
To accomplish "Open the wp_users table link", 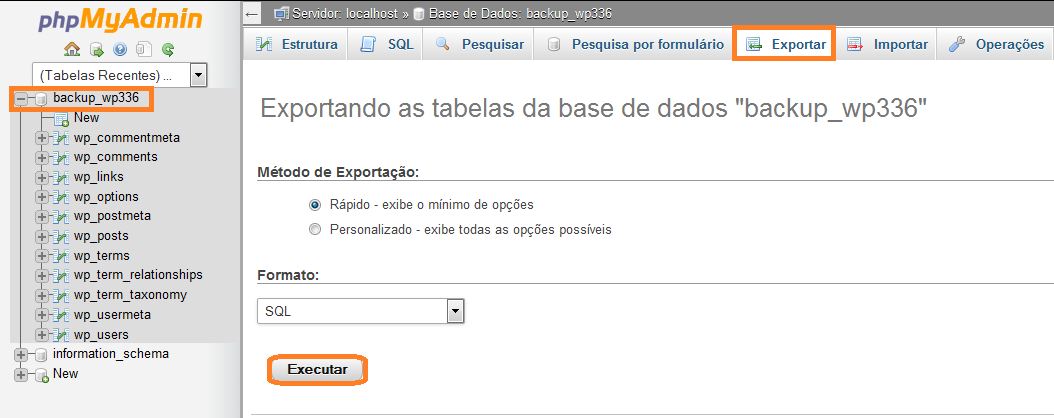I will click(x=101, y=335).
